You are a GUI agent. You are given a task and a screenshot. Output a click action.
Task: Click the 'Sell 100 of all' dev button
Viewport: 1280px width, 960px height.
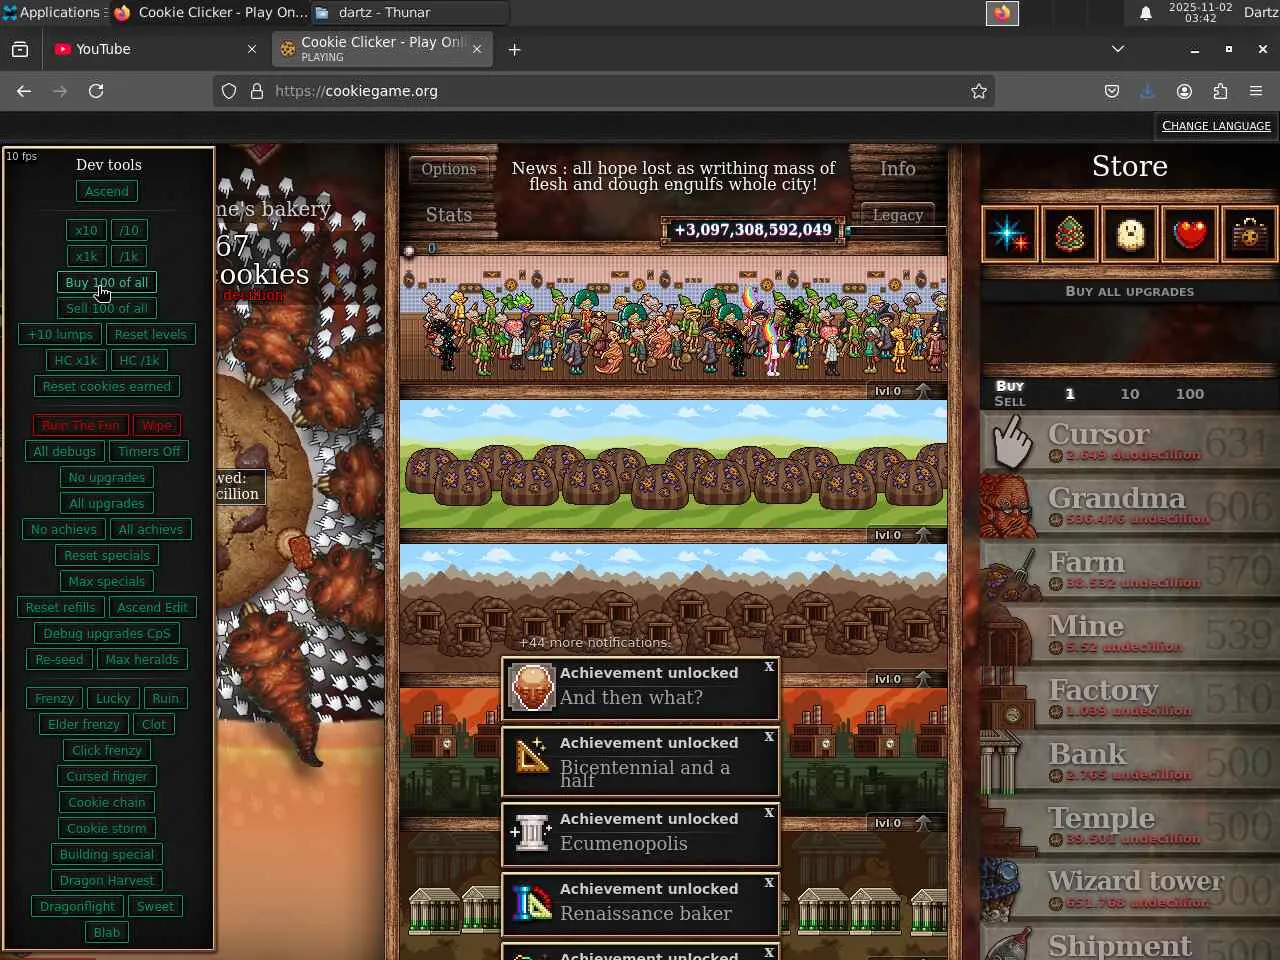(x=107, y=309)
